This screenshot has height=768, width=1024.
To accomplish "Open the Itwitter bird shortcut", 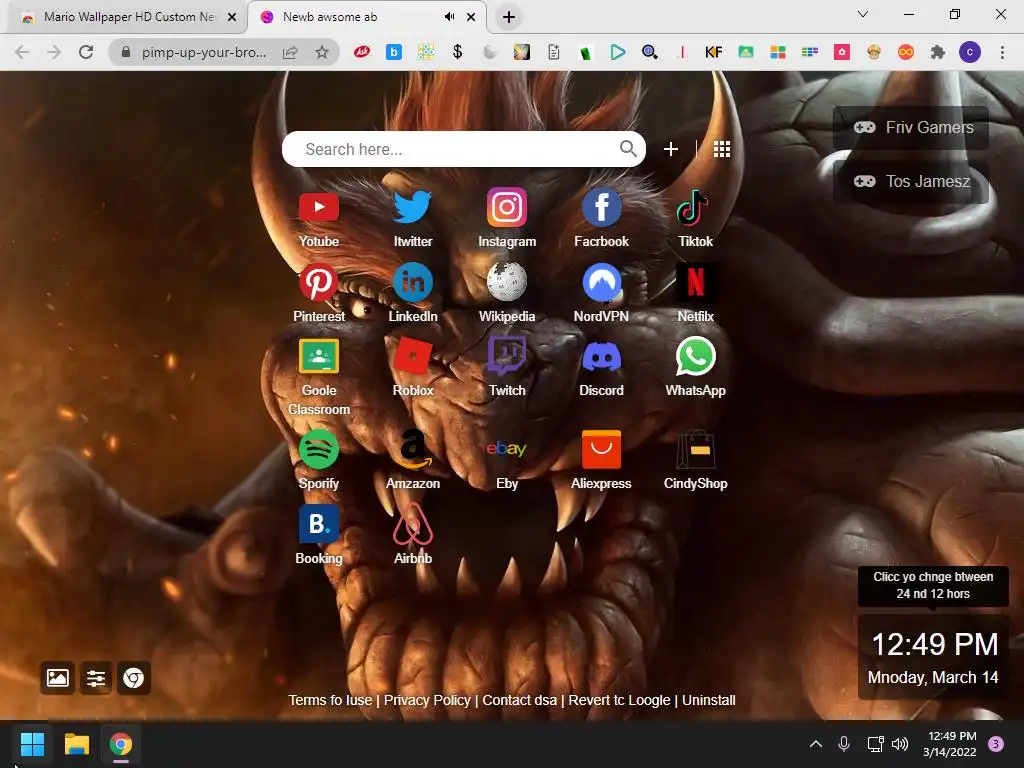I will tap(413, 207).
